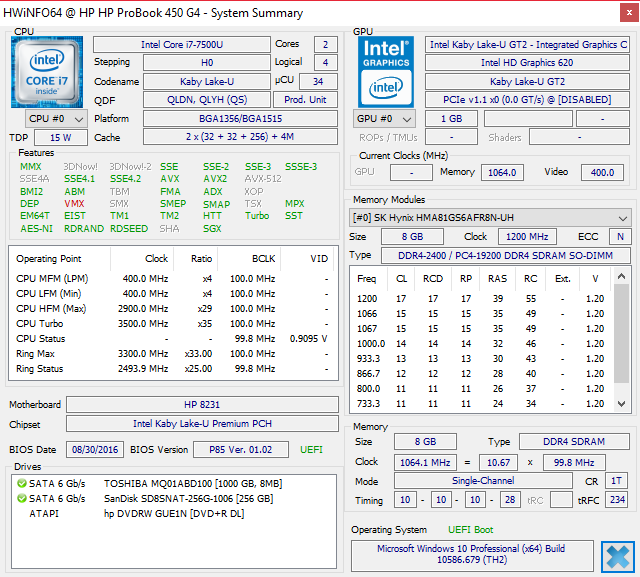Open the CPU #0 selector dropdown
This screenshot has height=577, width=640.
pyautogui.click(x=56, y=119)
